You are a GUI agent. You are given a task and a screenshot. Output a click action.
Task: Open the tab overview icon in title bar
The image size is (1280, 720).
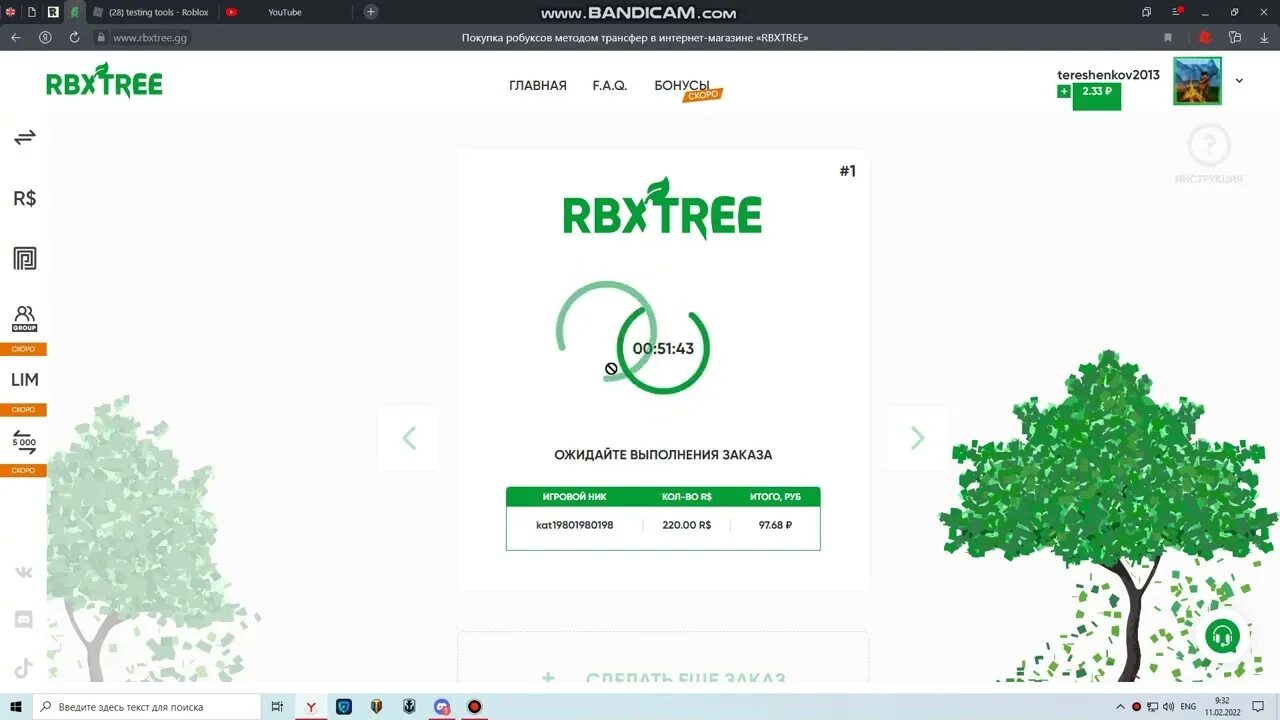(x=1147, y=12)
